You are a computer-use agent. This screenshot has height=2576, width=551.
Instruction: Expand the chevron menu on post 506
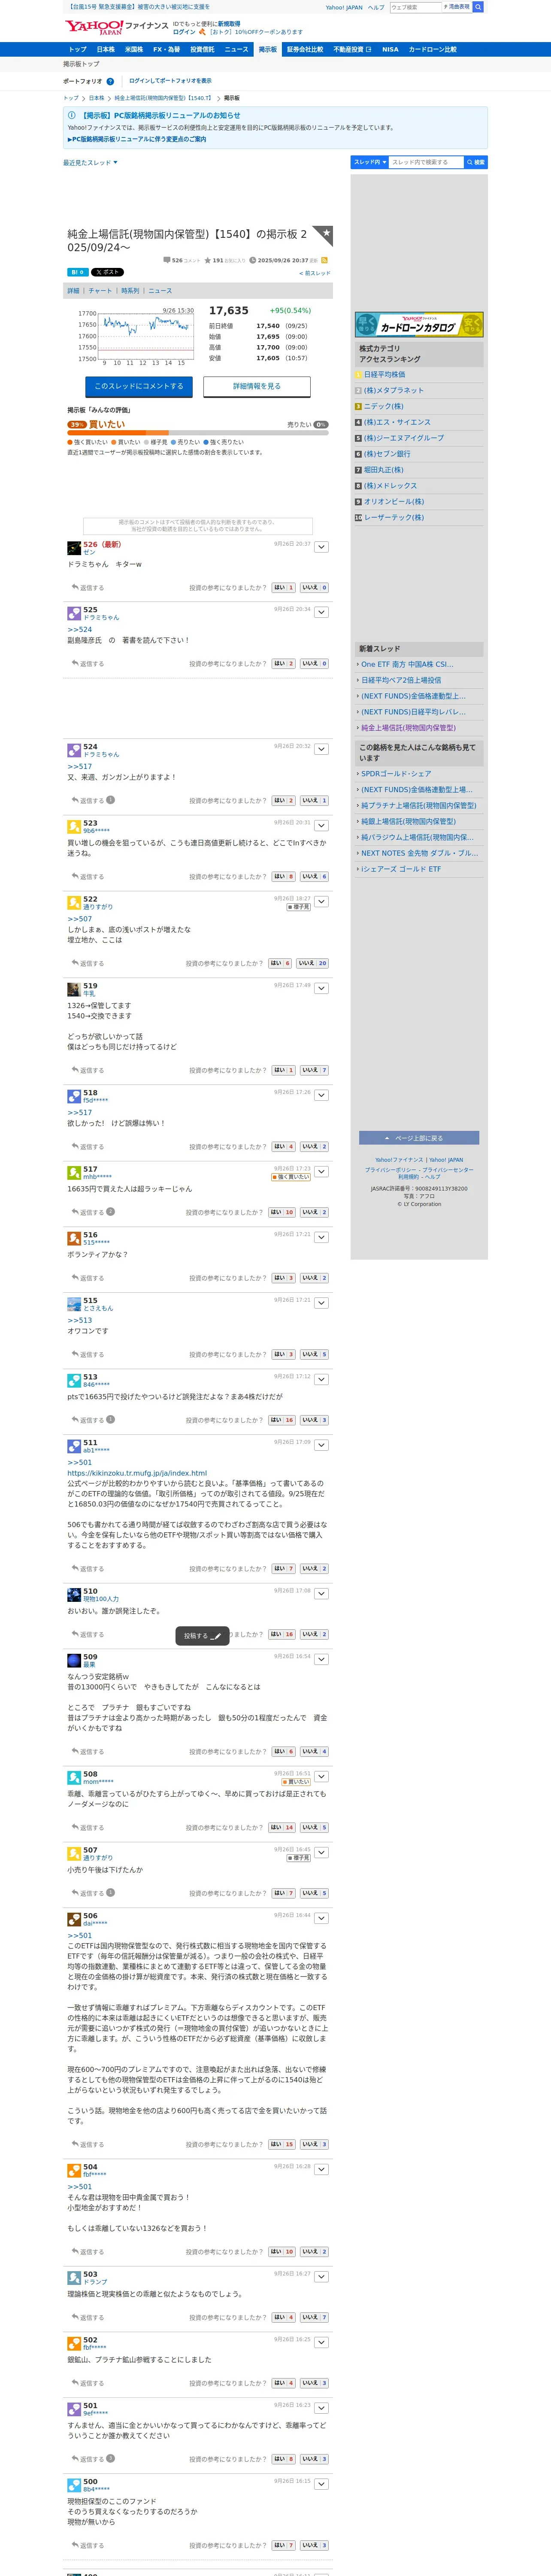click(x=321, y=1918)
